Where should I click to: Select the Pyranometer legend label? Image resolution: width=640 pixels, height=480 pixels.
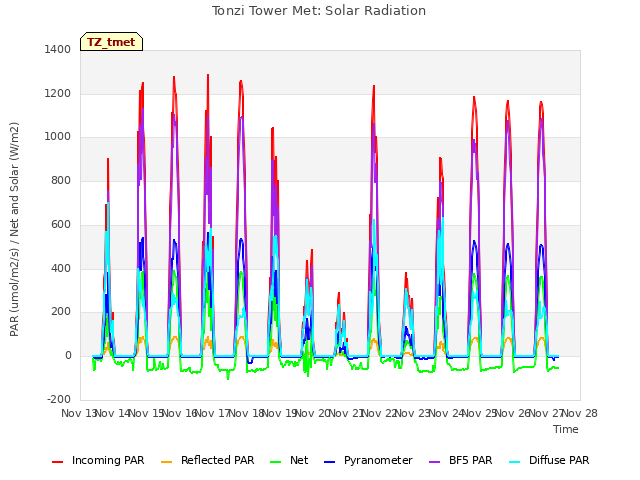[x=378, y=460]
